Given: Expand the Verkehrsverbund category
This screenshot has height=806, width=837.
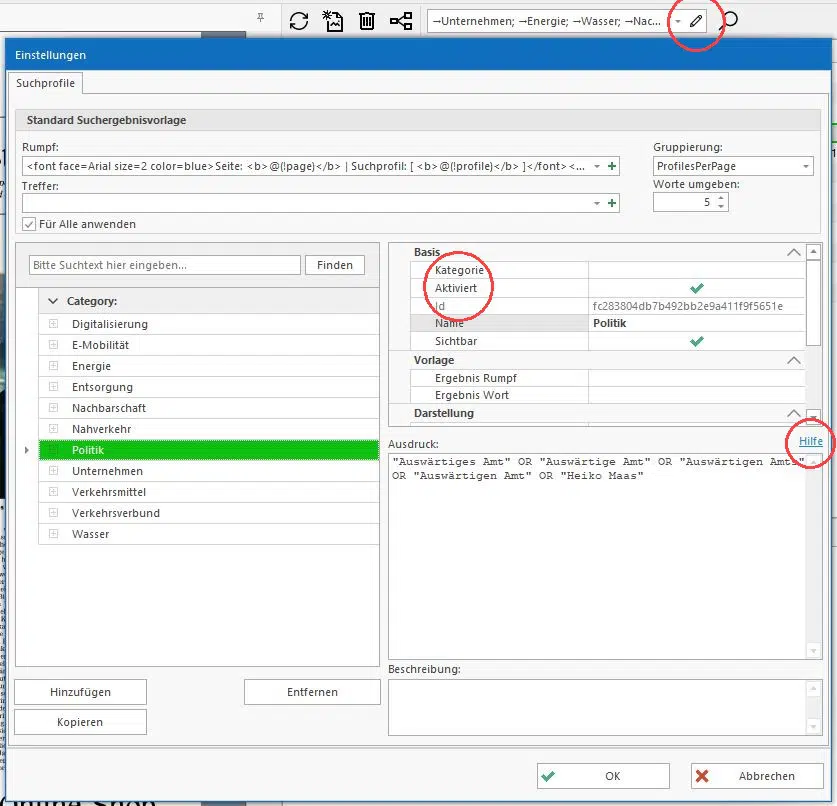Looking at the screenshot, I should pos(53,512).
